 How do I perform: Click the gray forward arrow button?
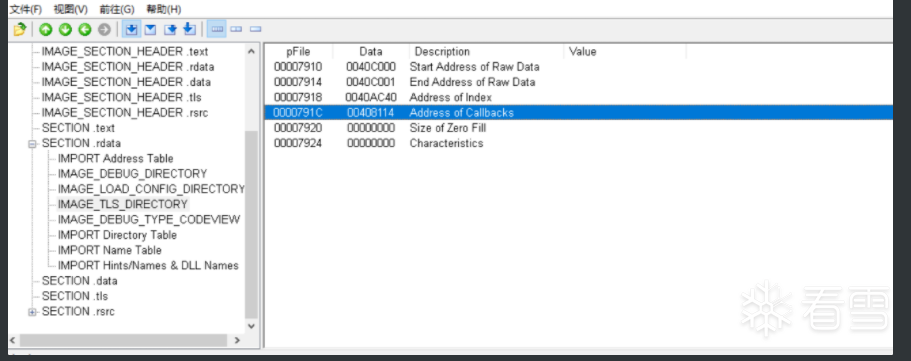click(104, 29)
